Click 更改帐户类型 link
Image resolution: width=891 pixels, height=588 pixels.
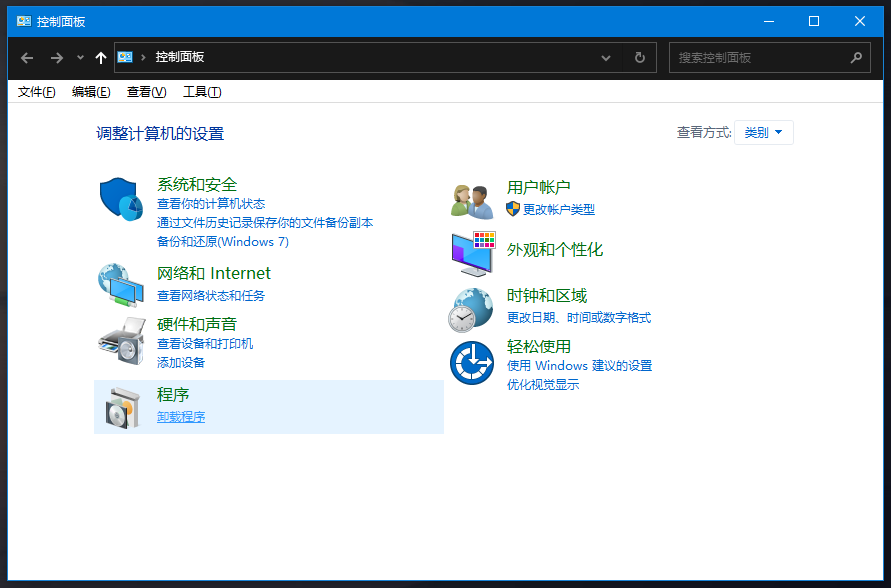559,209
